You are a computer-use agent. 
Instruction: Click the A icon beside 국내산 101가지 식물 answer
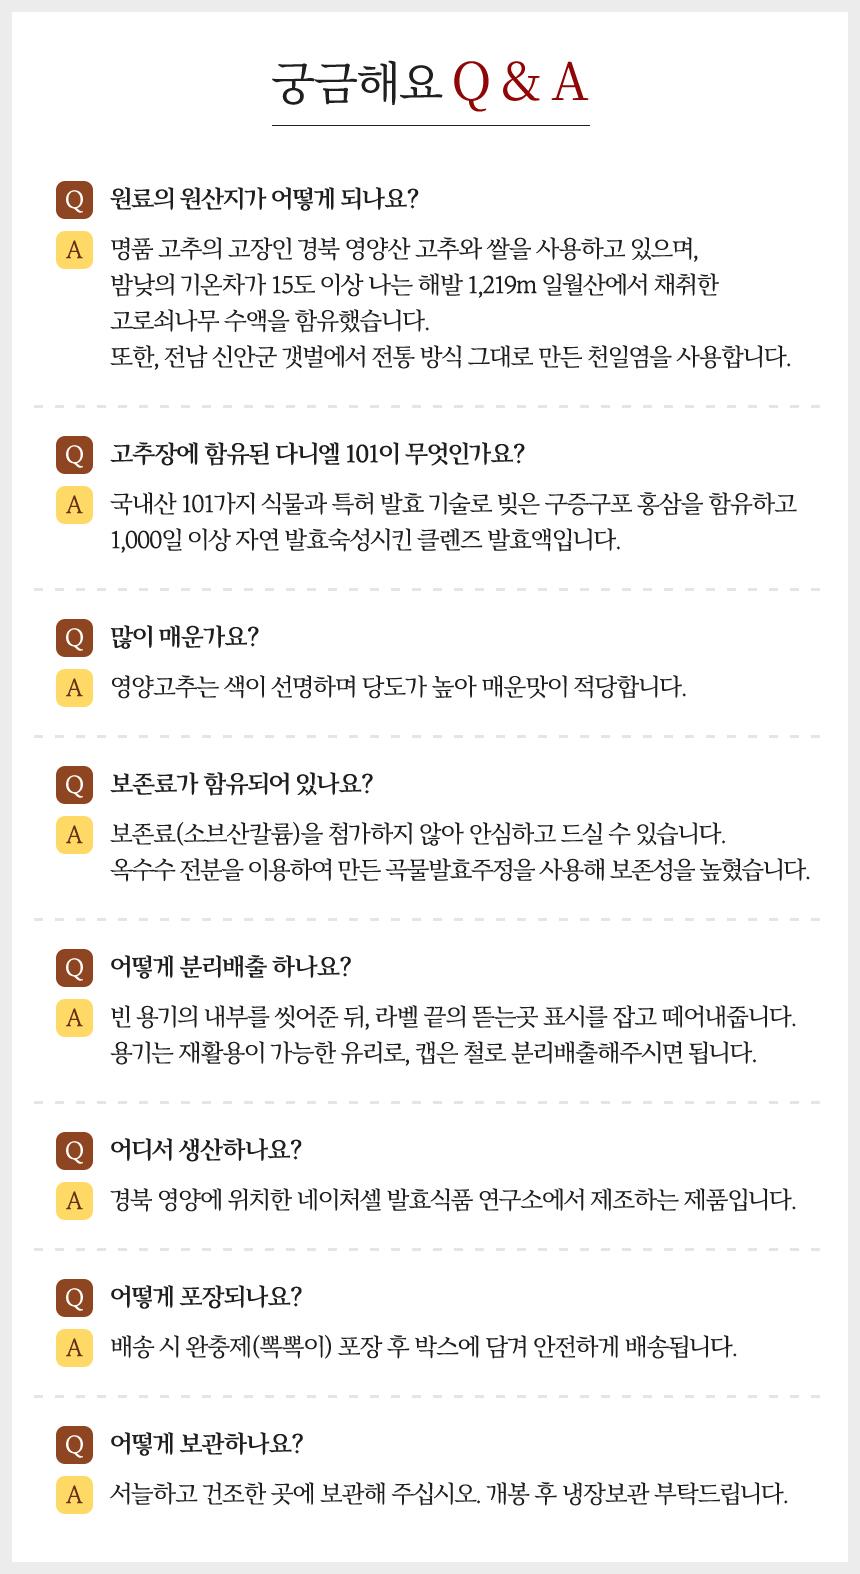click(x=74, y=504)
